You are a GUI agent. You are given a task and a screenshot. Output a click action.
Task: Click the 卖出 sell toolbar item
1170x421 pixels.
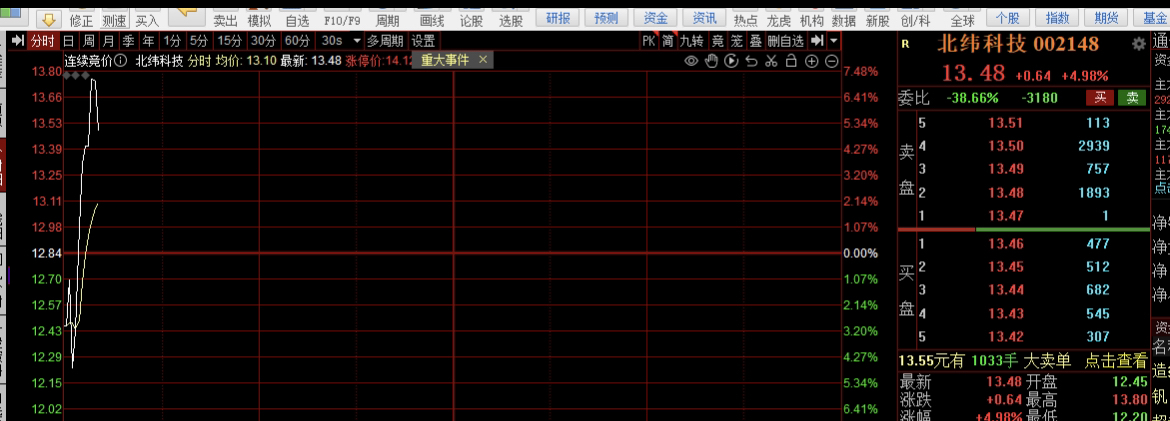coord(225,21)
